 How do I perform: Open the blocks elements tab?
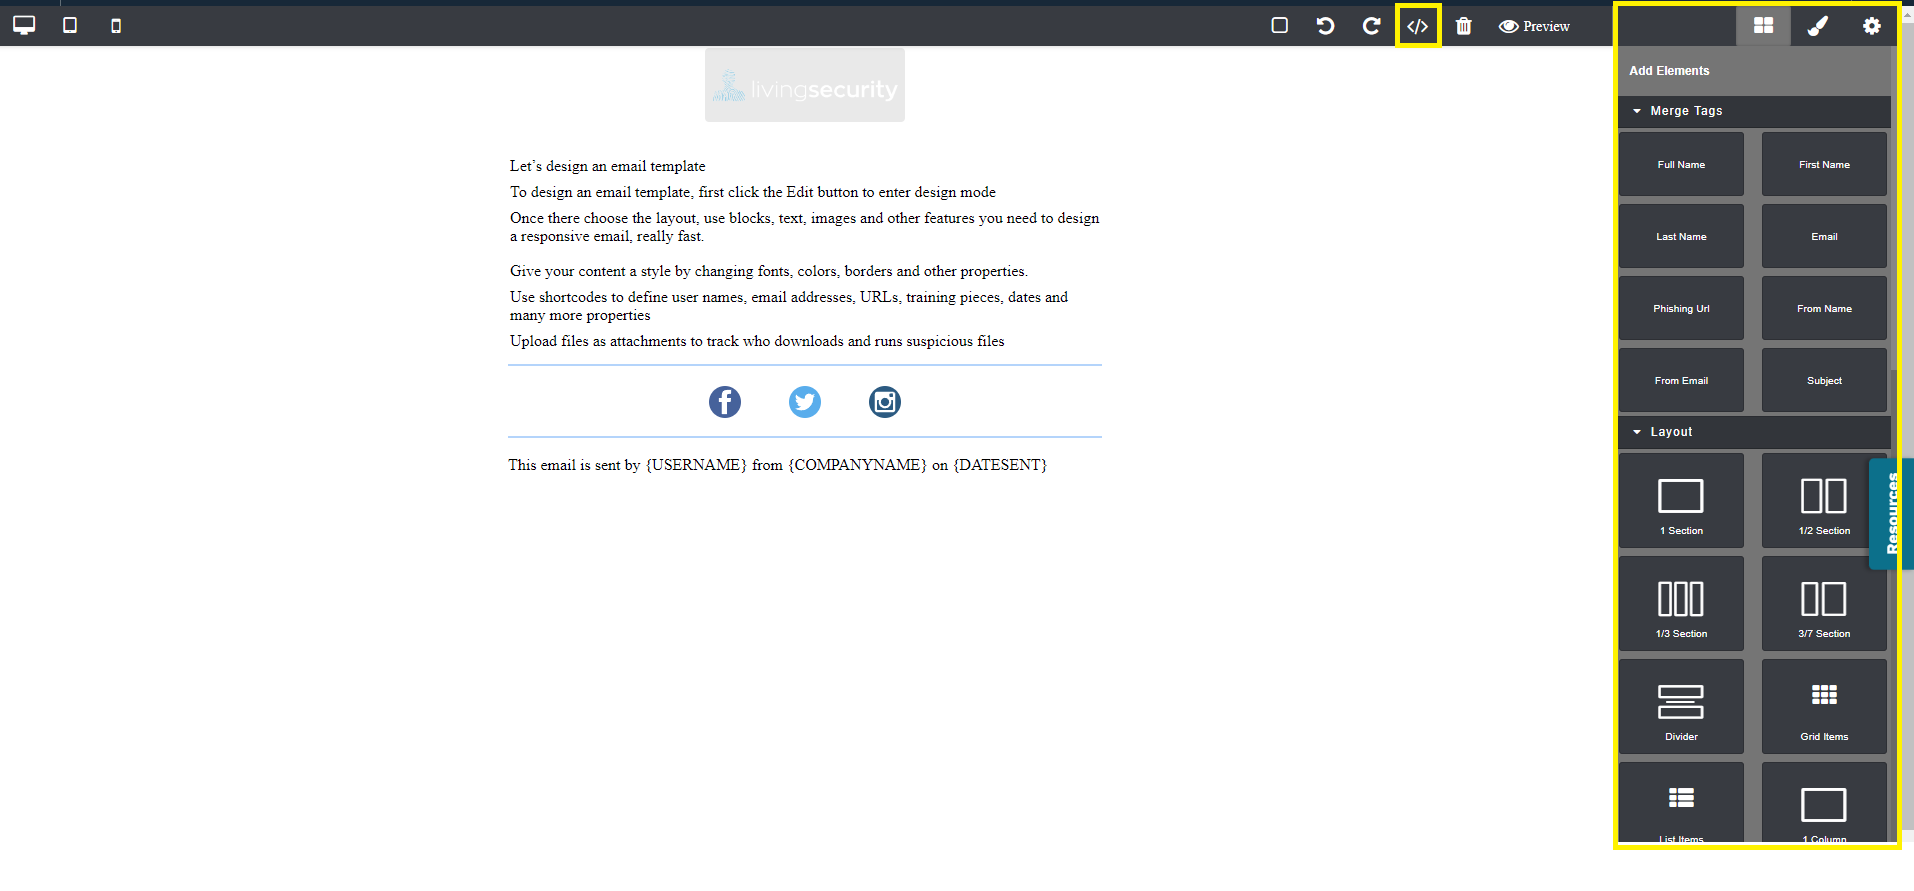[x=1763, y=25]
